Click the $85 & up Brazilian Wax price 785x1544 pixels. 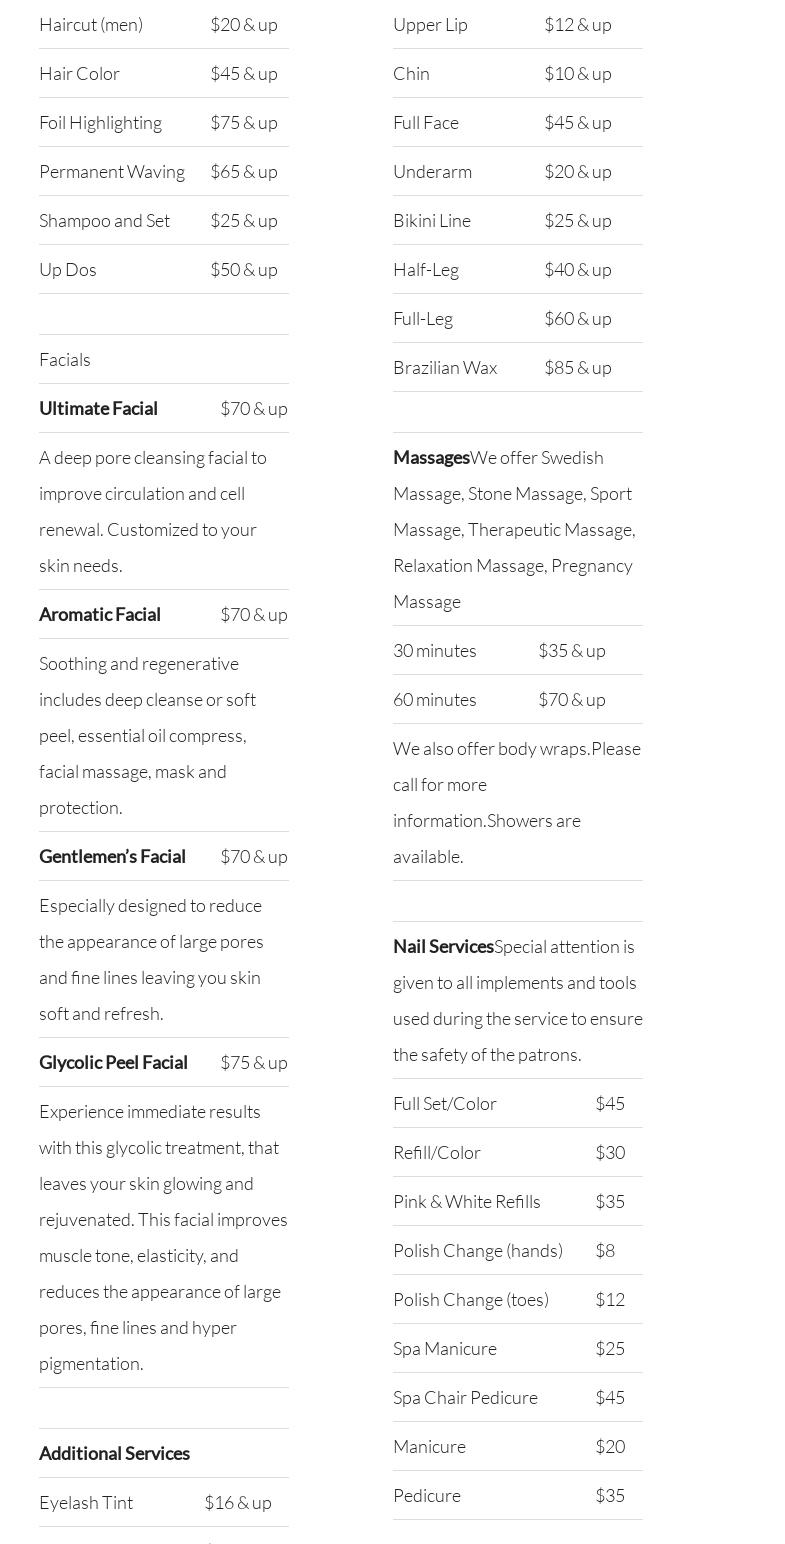[578, 367]
